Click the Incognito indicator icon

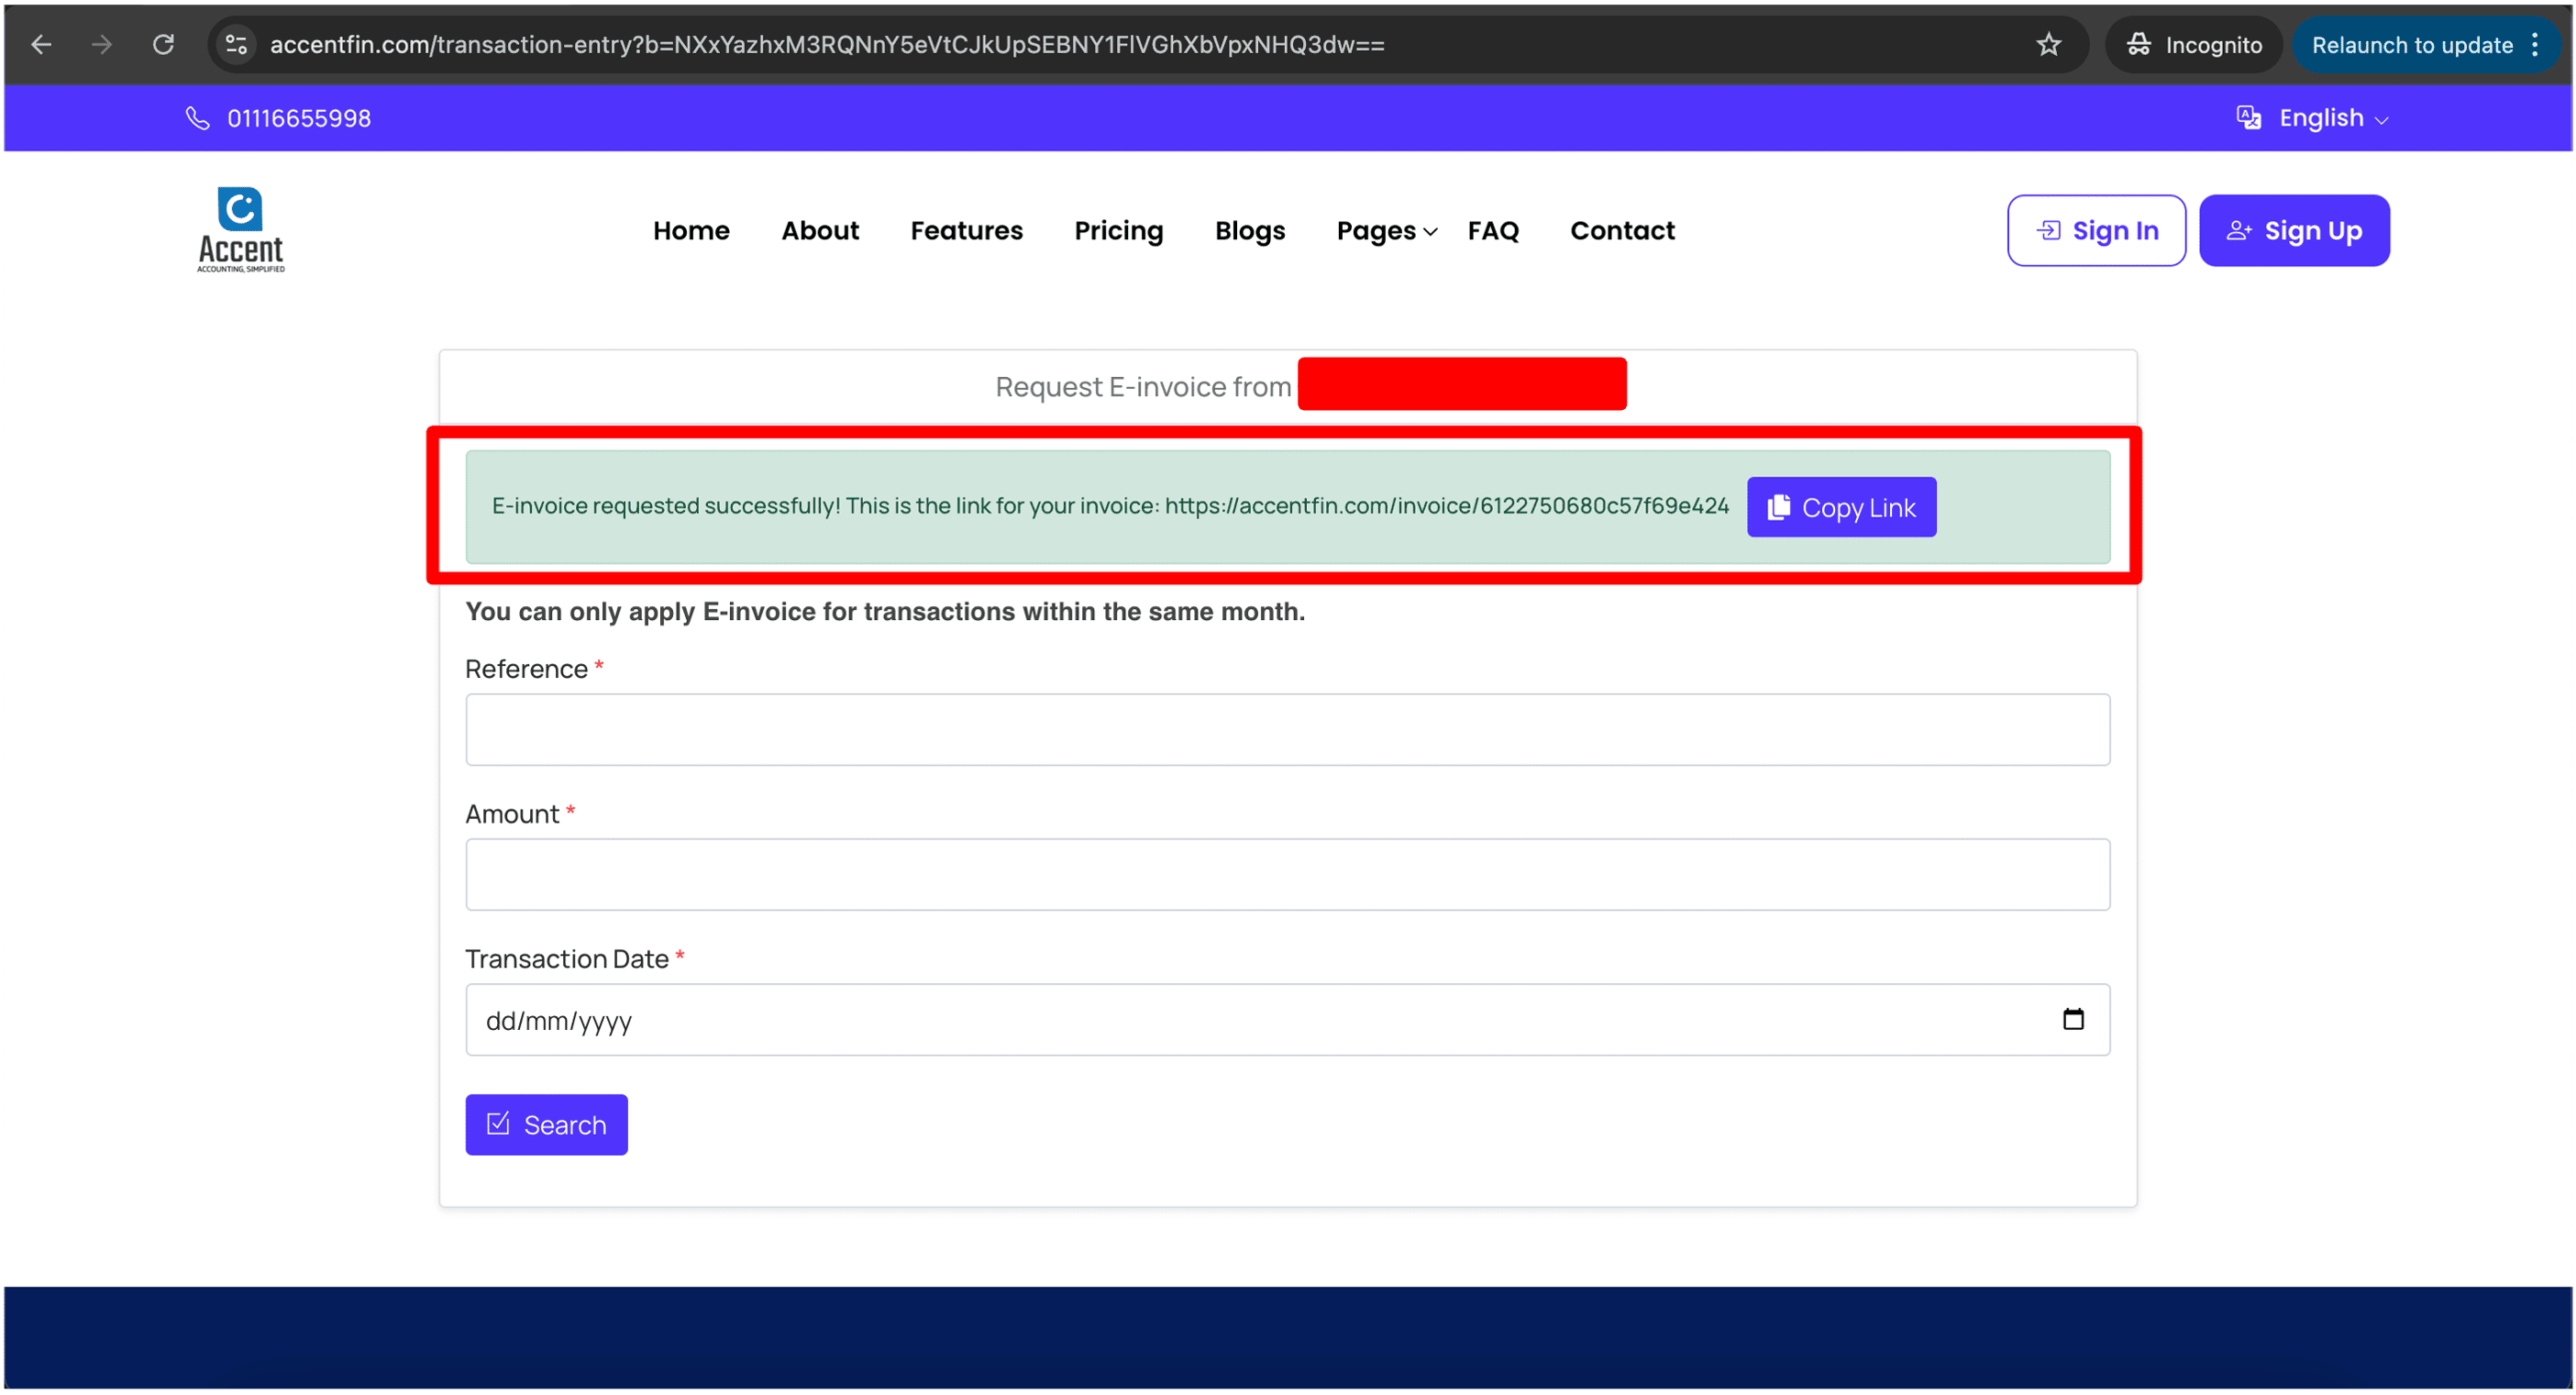coord(2139,45)
